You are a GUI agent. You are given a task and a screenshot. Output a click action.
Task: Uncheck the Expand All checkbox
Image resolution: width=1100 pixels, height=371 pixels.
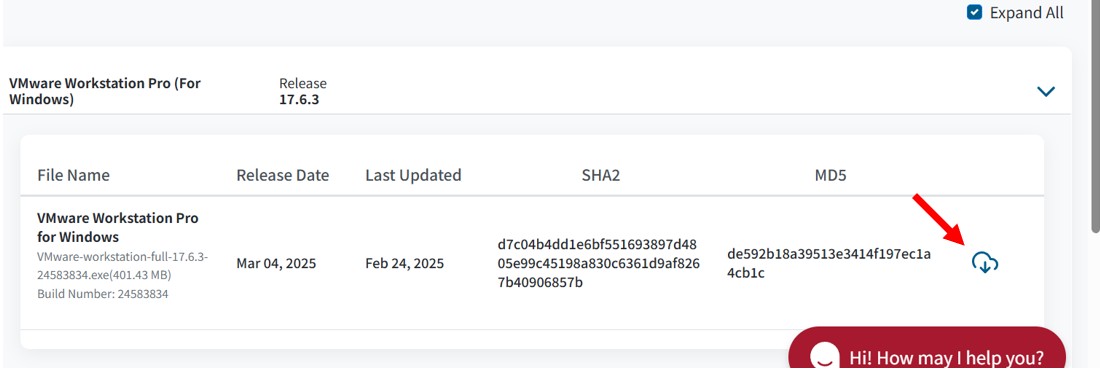[x=974, y=13]
